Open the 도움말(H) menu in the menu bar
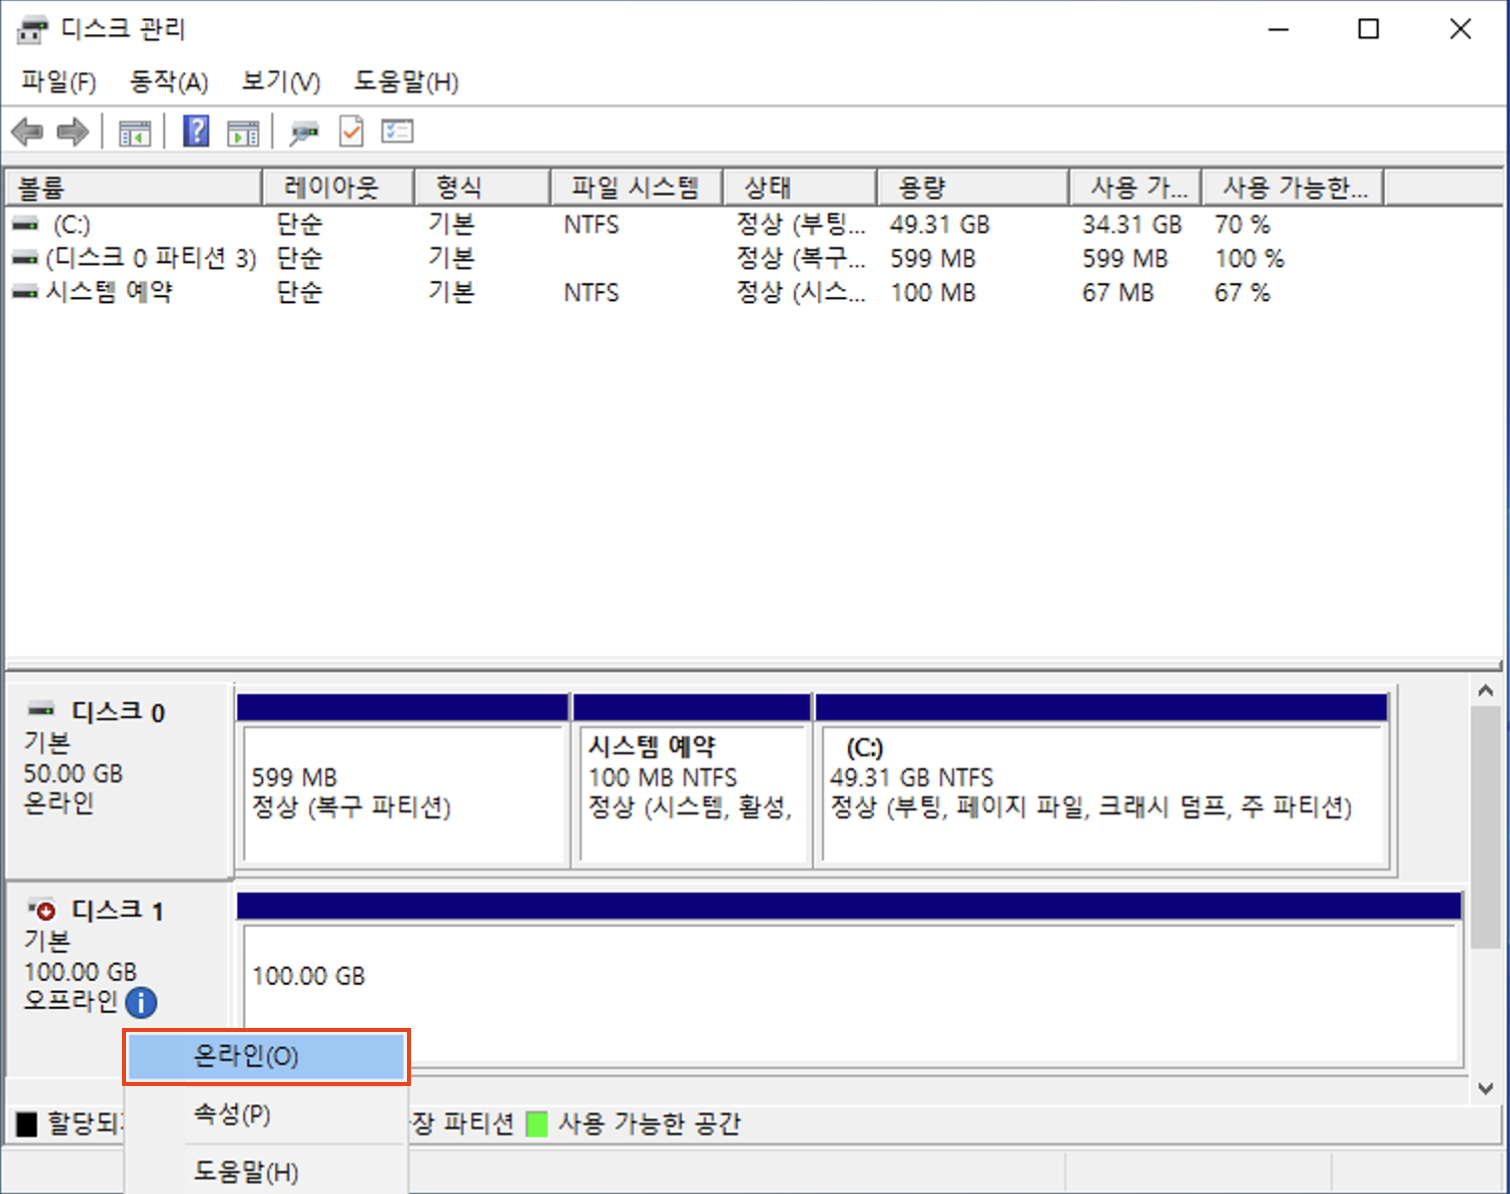The image size is (1510, 1194). pos(406,82)
